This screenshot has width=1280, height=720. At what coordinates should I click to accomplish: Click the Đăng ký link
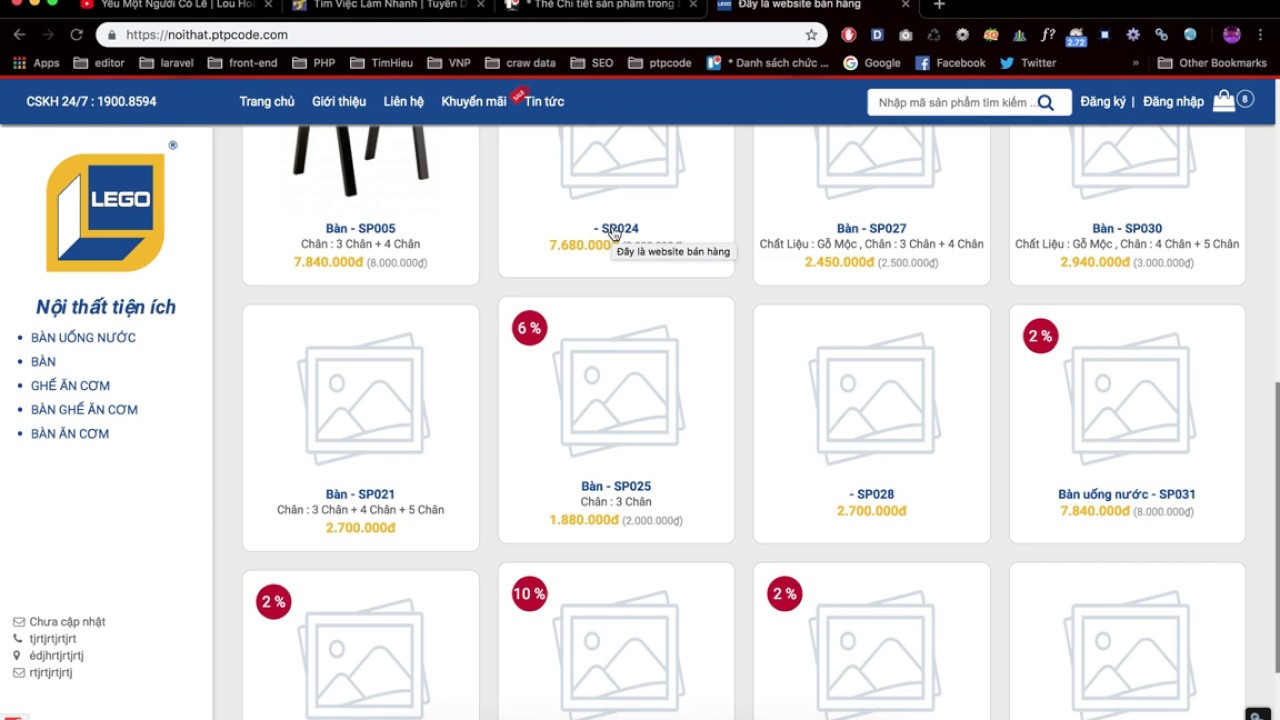1103,102
